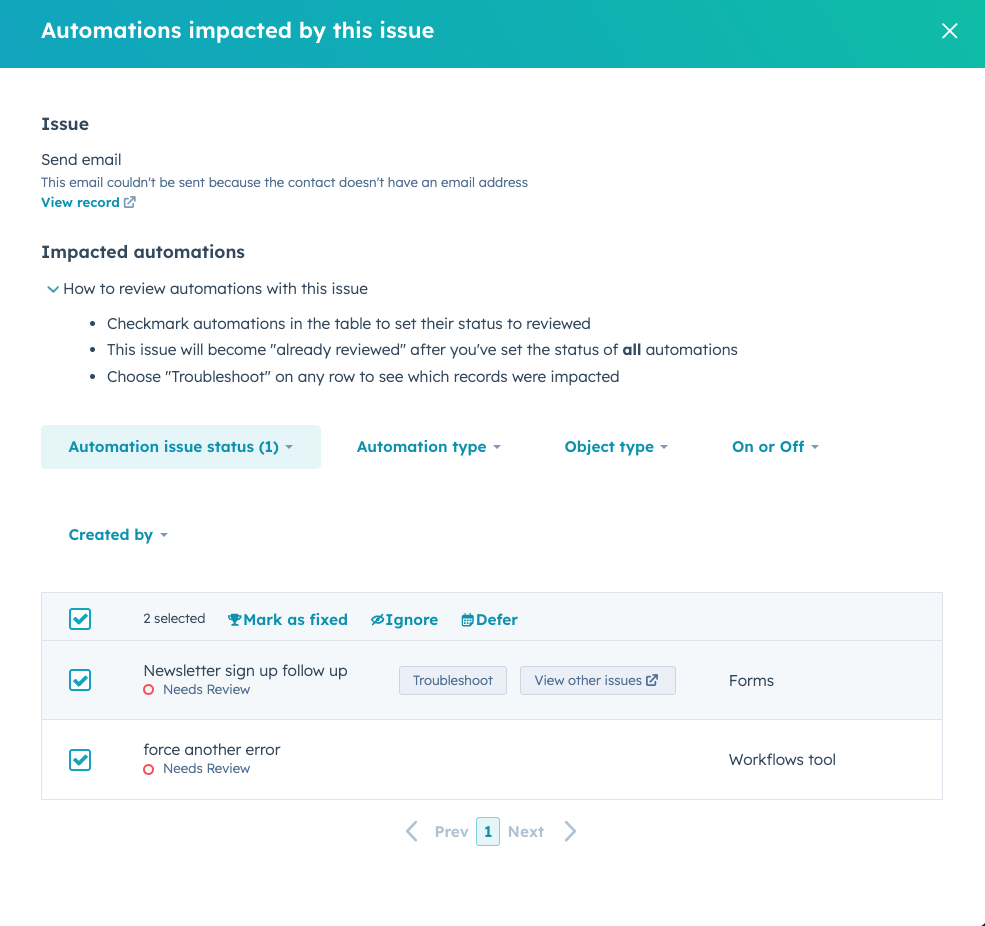Click the Needs Review icon on force another error row
Viewport: 985px width, 926px height.
click(x=147, y=768)
